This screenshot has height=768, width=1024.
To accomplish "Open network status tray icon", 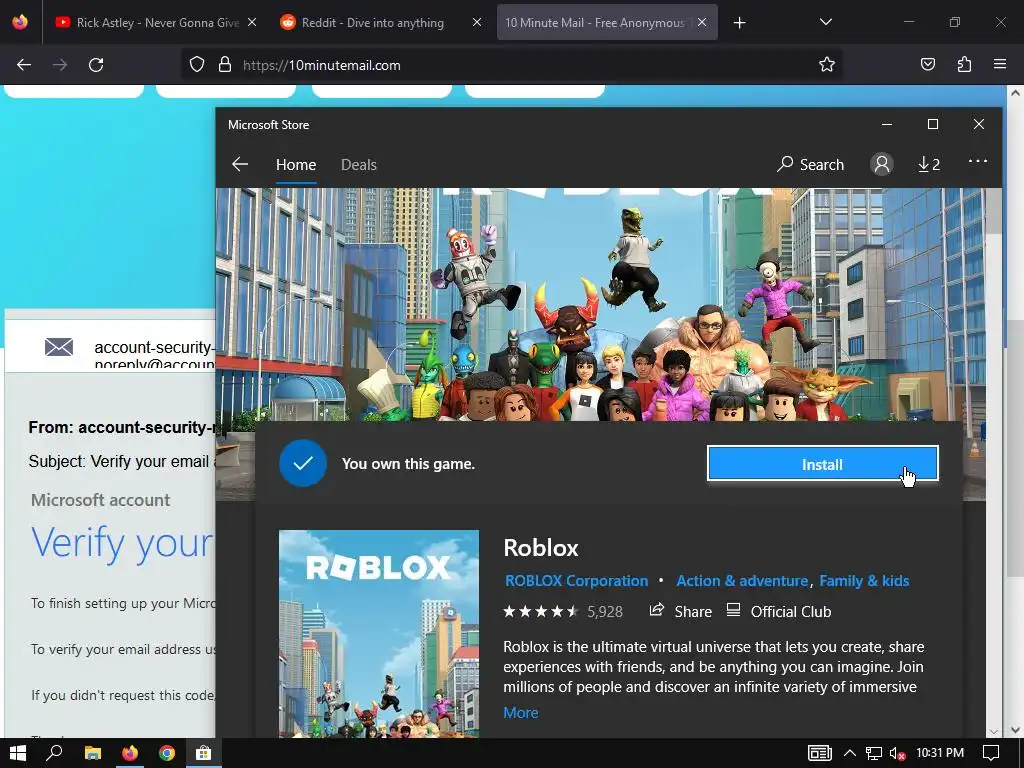I will 874,754.
